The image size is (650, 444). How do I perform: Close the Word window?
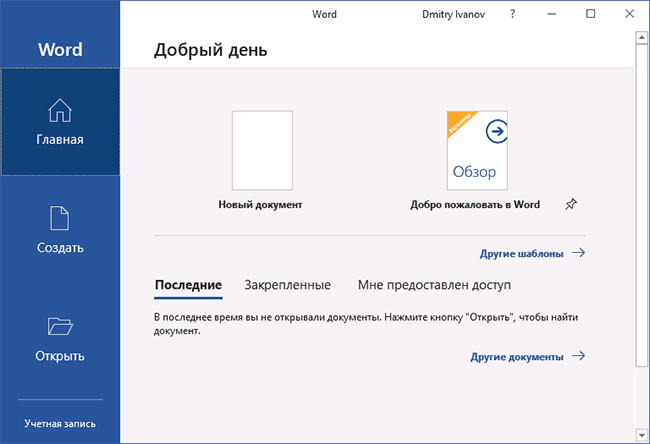(629, 14)
